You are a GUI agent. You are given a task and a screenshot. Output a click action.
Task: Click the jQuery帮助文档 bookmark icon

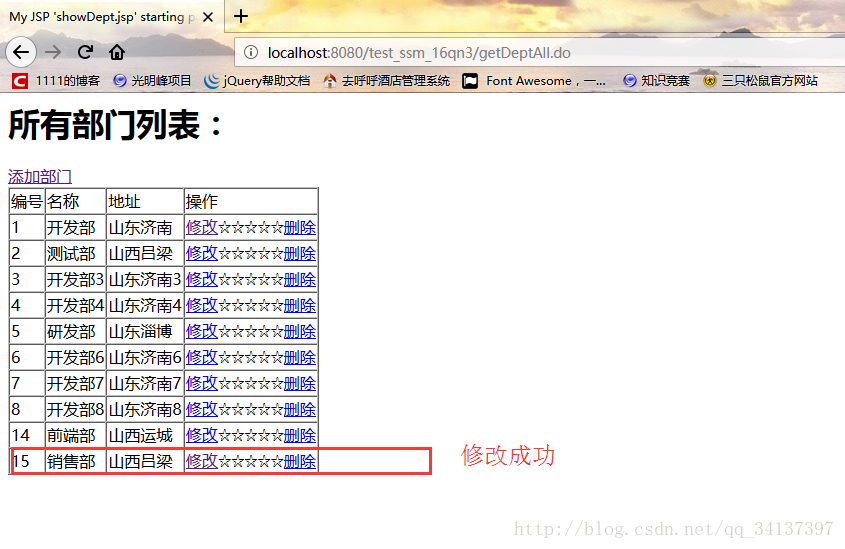pos(212,81)
